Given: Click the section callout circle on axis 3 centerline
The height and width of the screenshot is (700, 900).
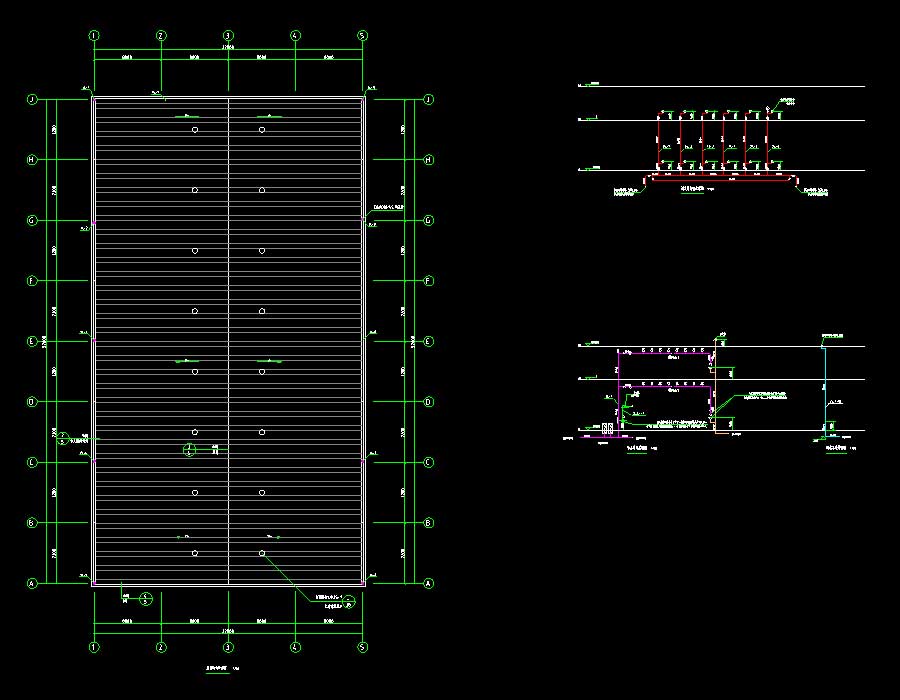Looking at the screenshot, I should tap(189, 450).
